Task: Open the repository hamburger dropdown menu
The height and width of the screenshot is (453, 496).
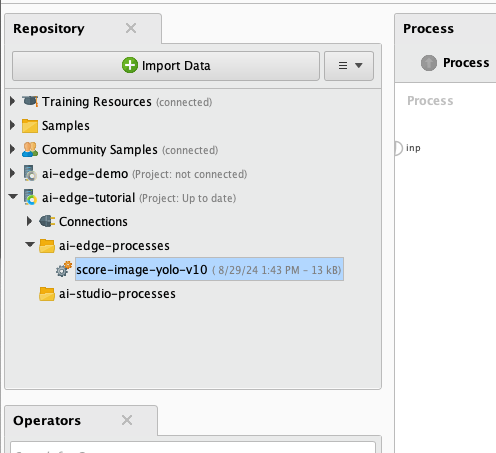Action: pyautogui.click(x=349, y=66)
